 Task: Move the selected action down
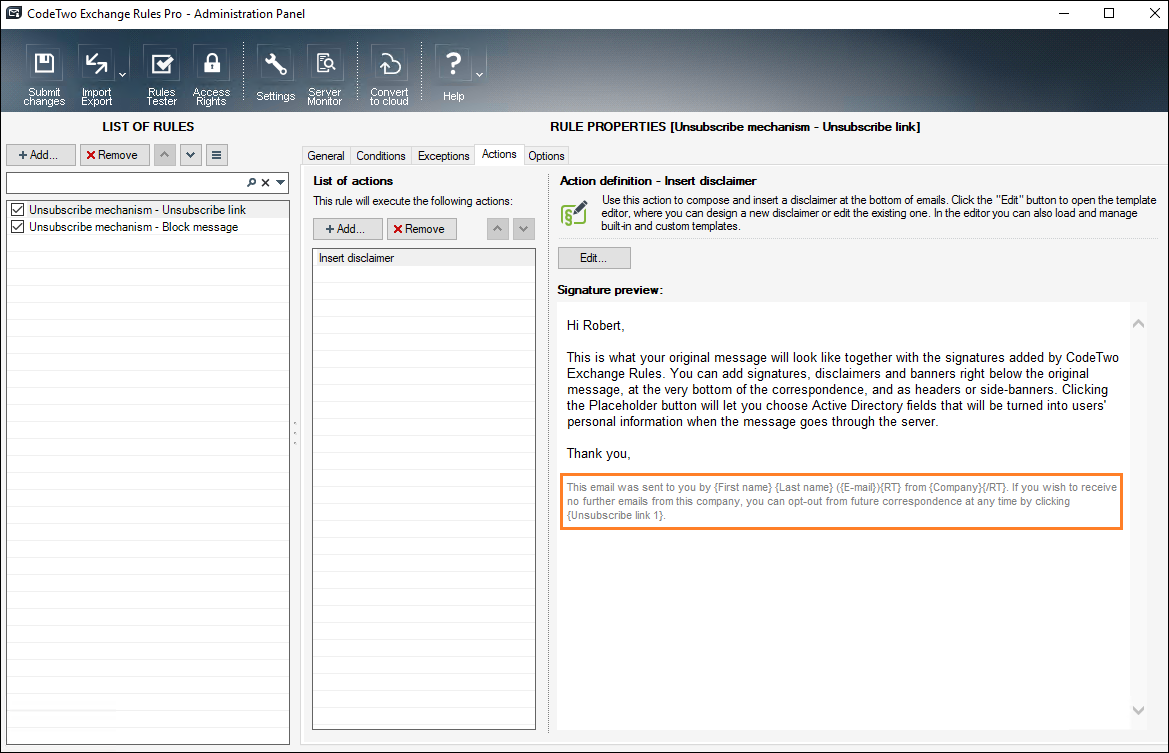pos(523,229)
